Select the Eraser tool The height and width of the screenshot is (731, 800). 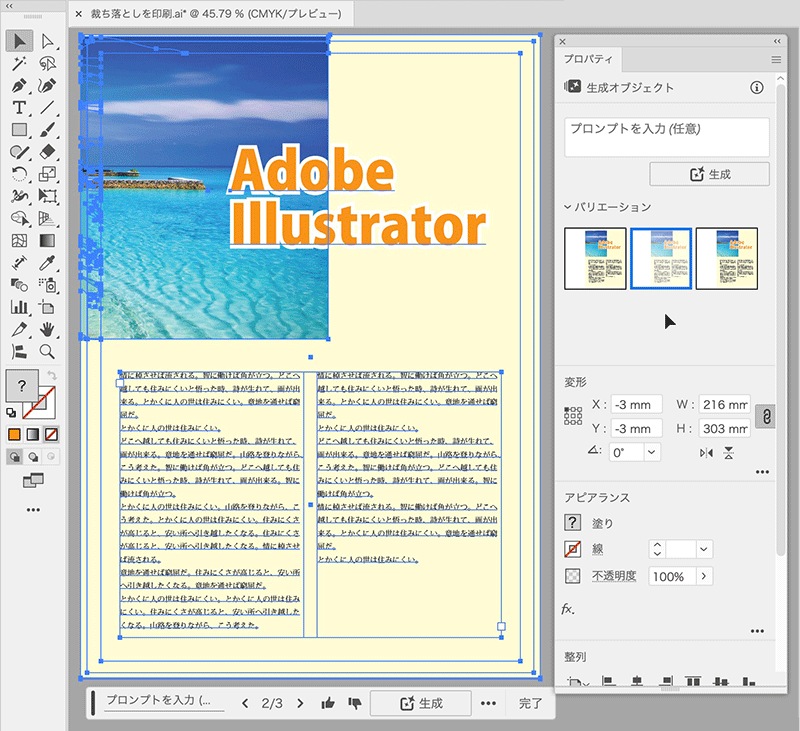[x=47, y=152]
